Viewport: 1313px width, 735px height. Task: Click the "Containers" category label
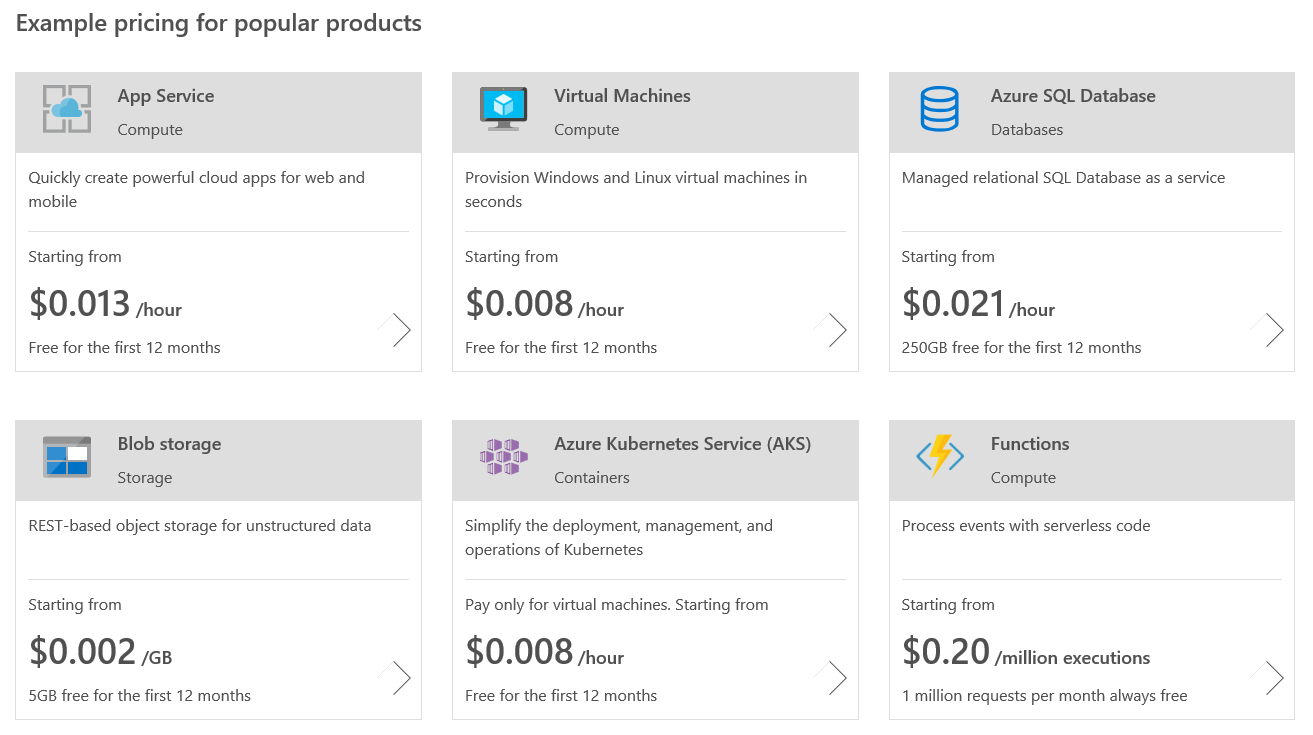tap(592, 478)
